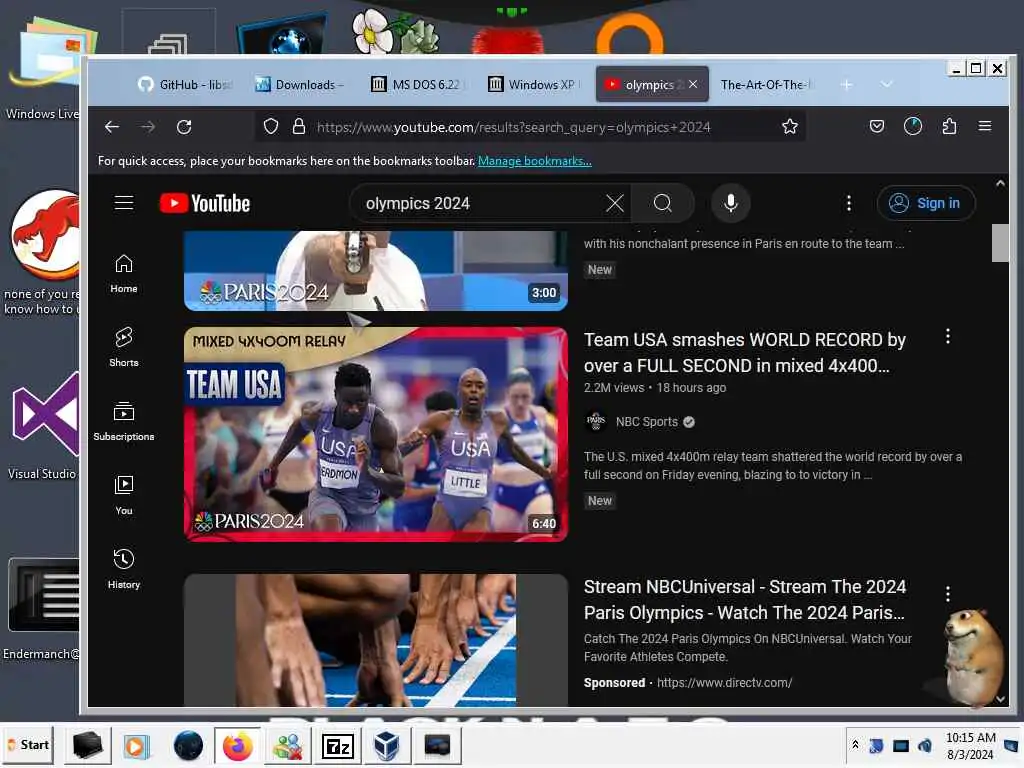Open the YouTube guide hamburger menu
The image size is (1024, 768).
(x=123, y=203)
